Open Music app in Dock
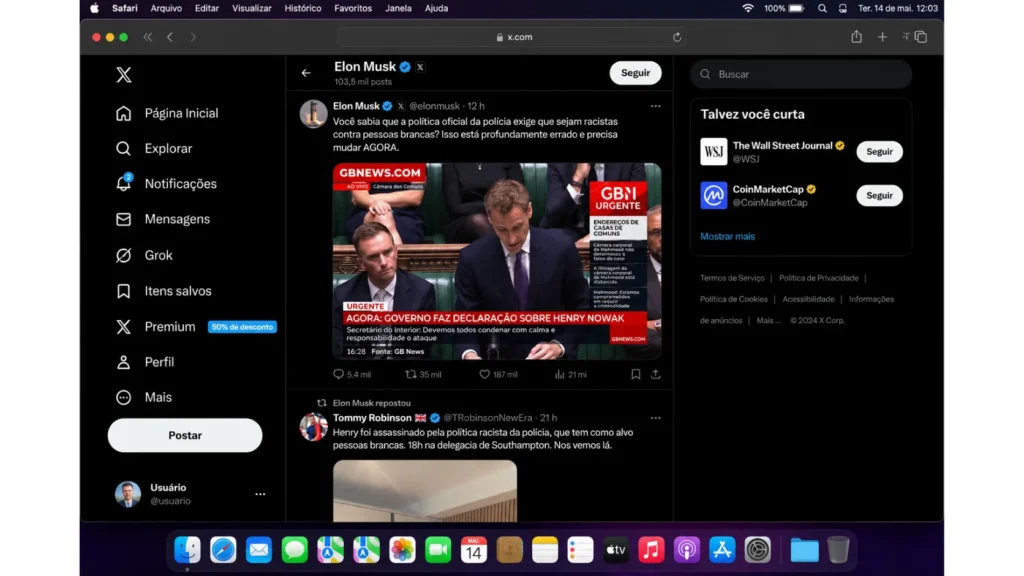 click(651, 550)
